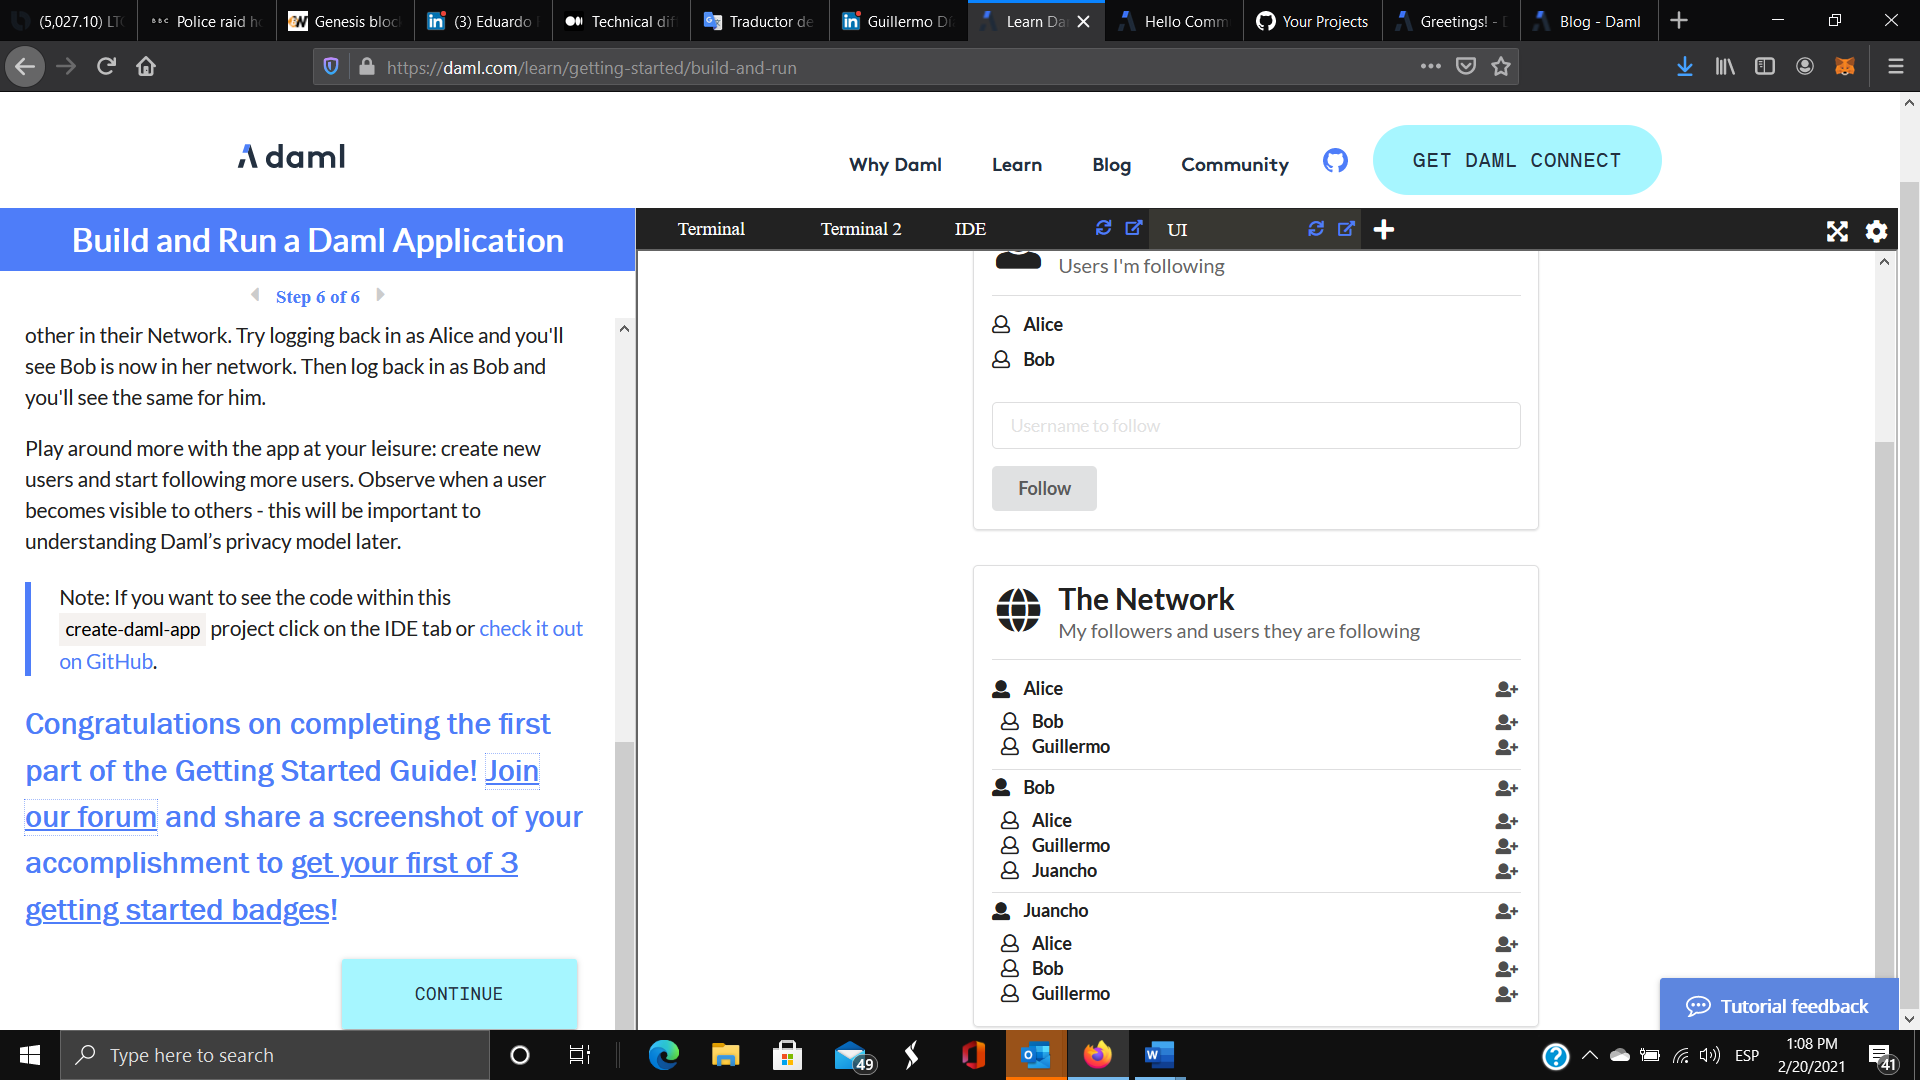
Task: Click refresh icon on IDE tab
Action: tap(1103, 228)
